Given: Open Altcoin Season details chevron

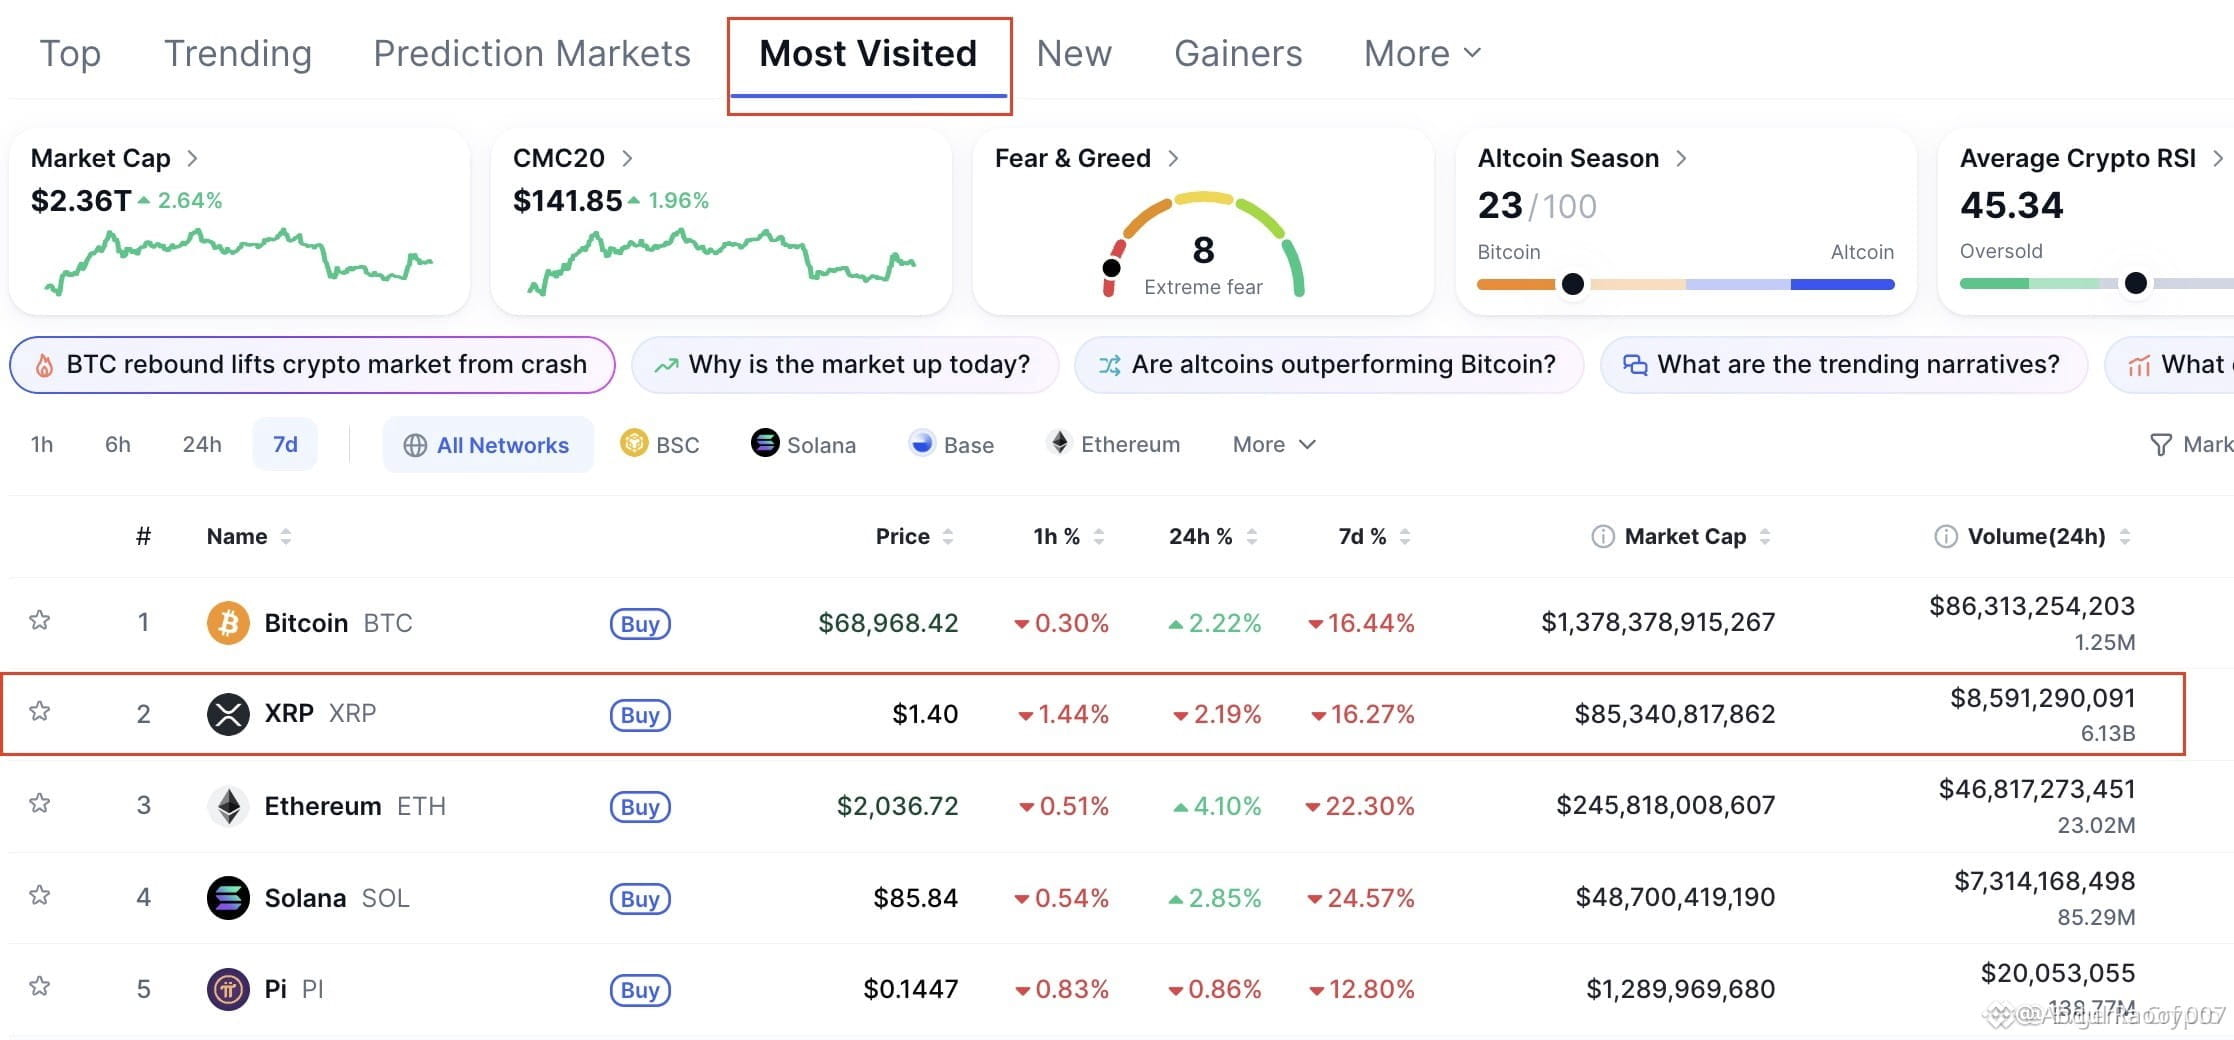Looking at the screenshot, I should (x=1681, y=158).
